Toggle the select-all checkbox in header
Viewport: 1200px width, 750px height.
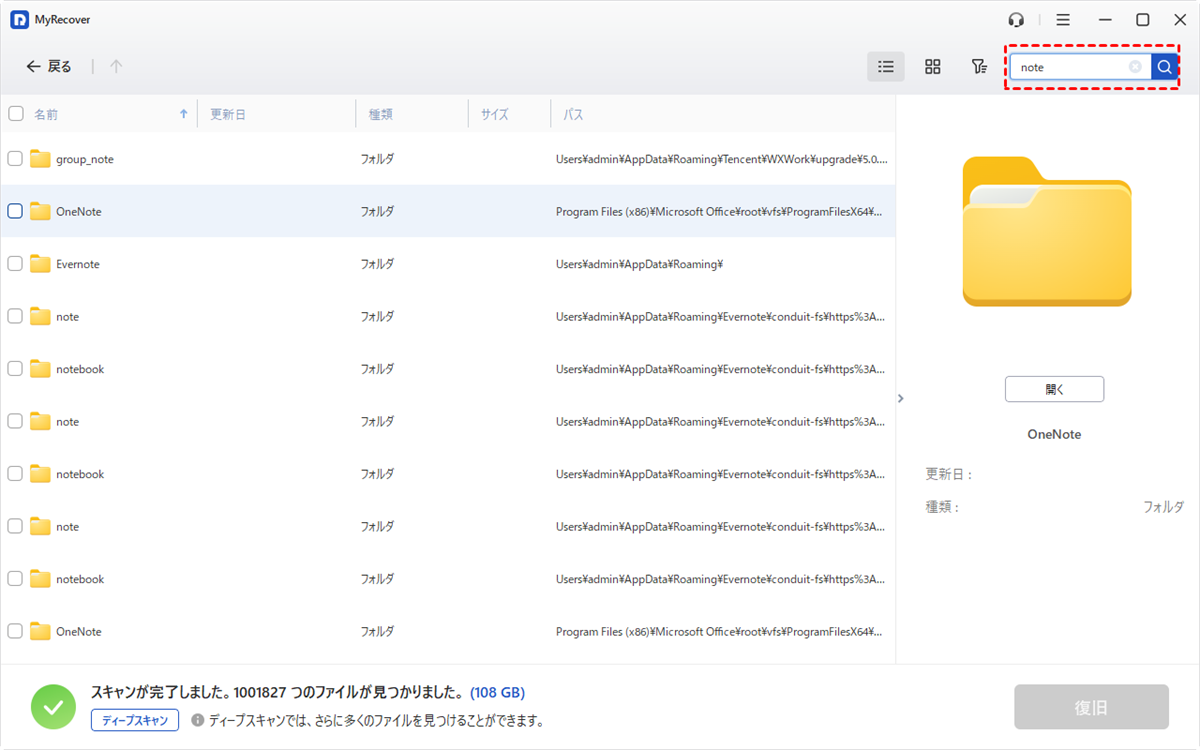pyautogui.click(x=16, y=114)
